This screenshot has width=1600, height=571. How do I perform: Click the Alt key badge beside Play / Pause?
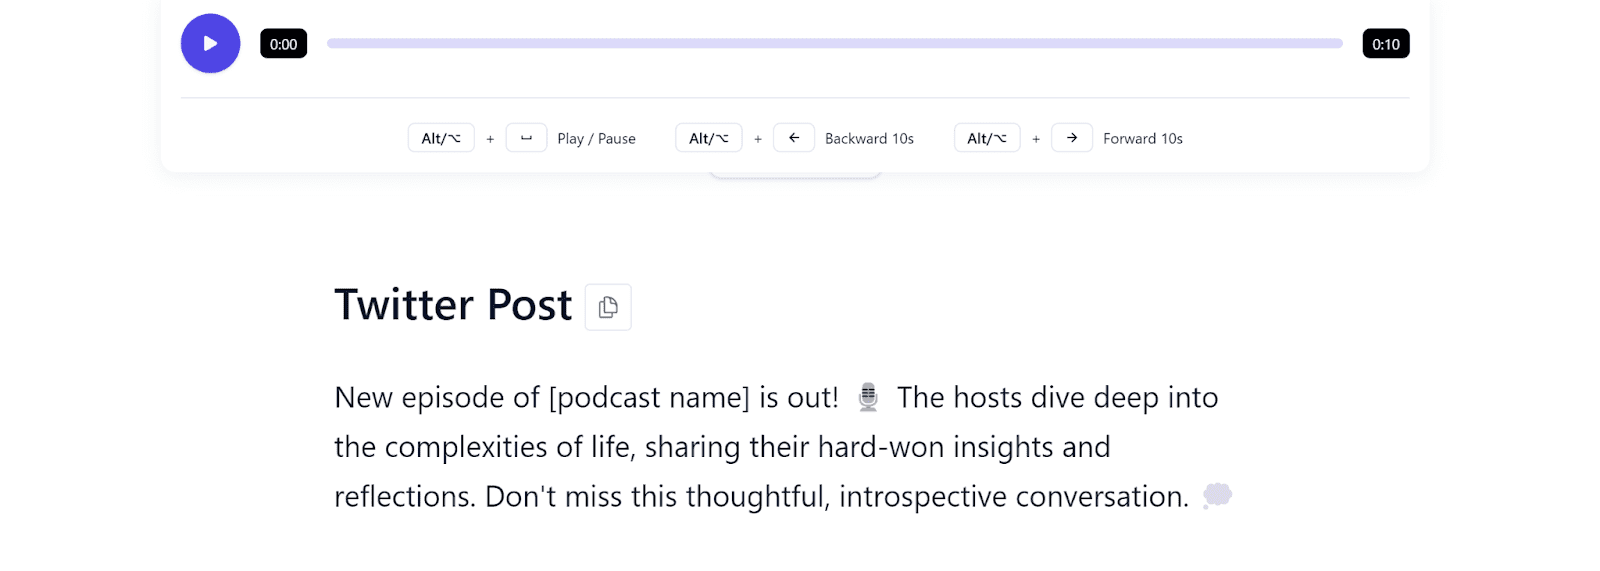[x=441, y=138]
